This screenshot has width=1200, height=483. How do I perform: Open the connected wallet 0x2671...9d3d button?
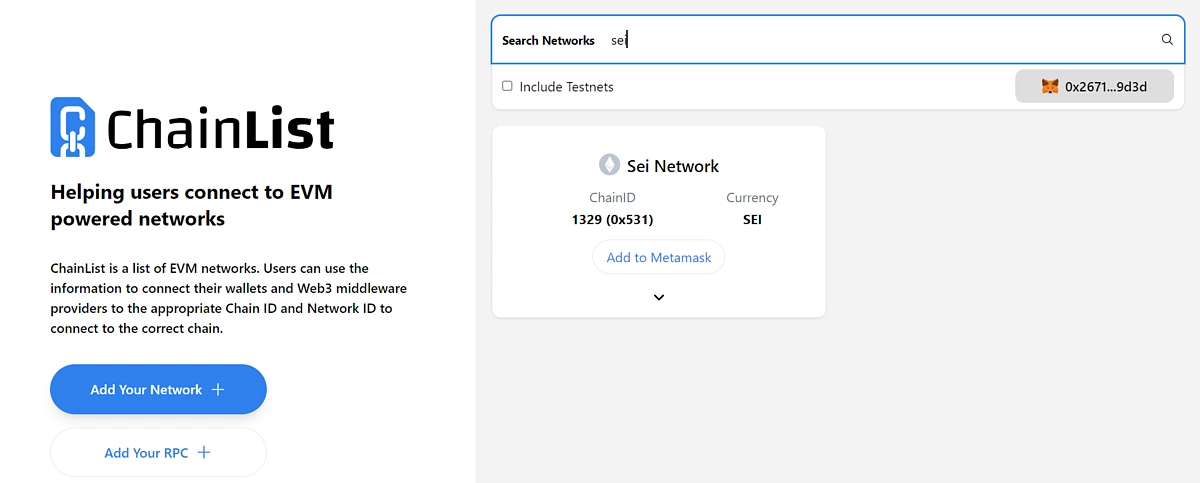point(1094,86)
